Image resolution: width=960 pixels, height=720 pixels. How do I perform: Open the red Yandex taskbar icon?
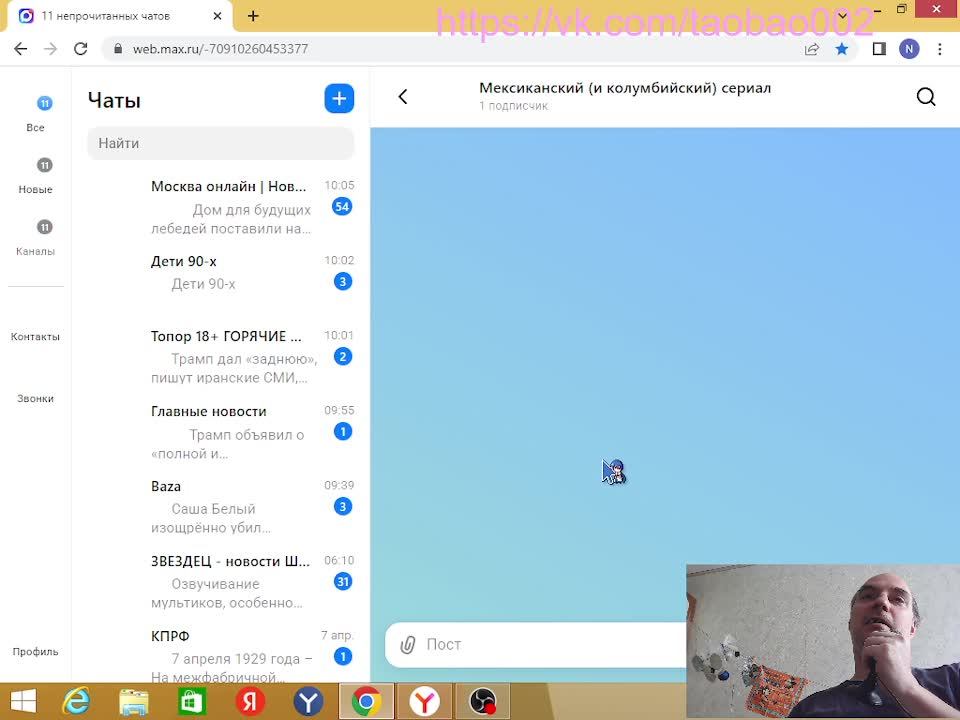250,702
